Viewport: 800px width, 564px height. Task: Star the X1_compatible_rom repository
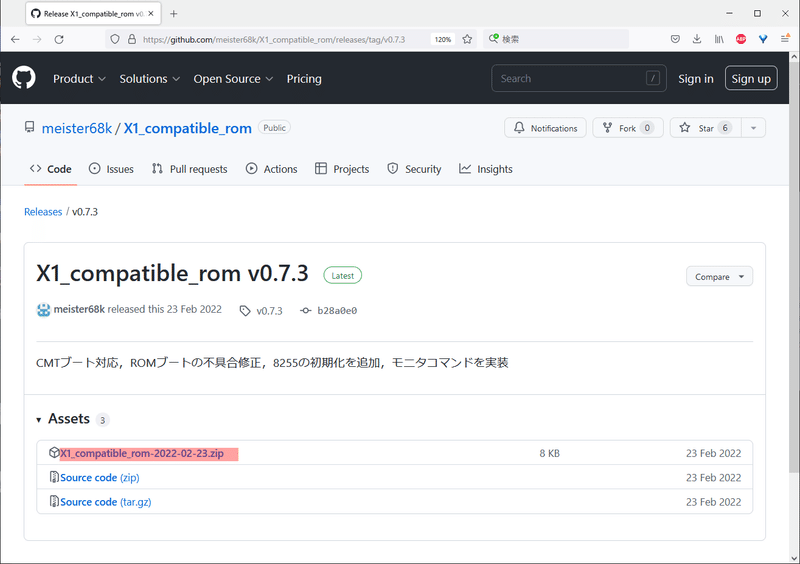coord(706,128)
